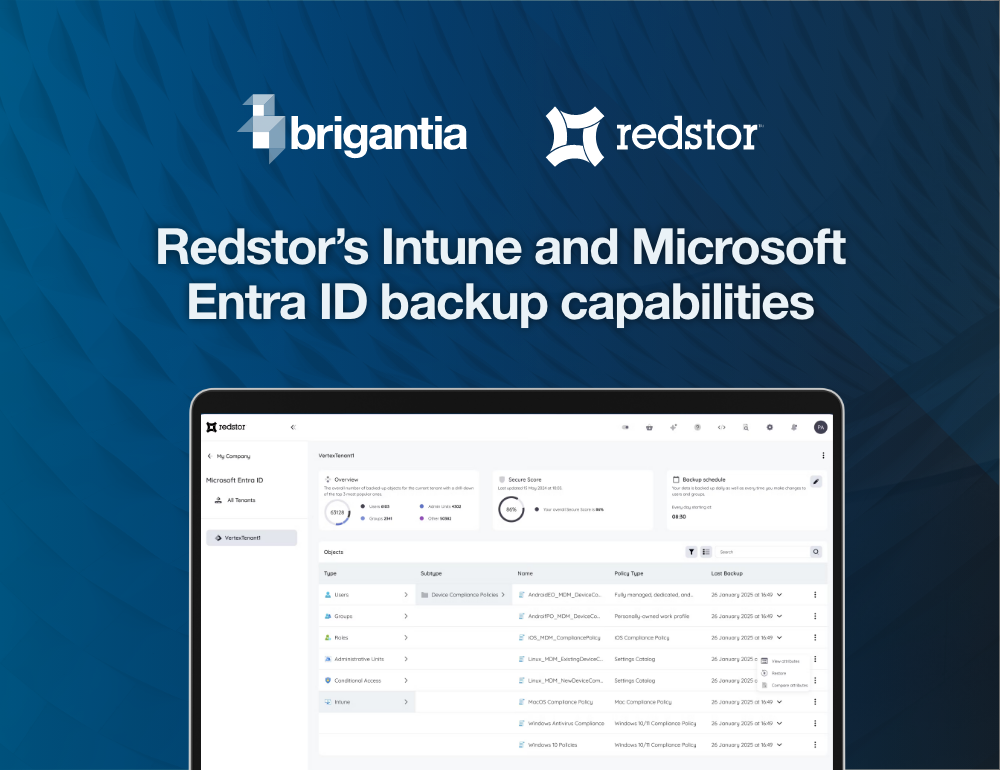Select Restore from the context menu
The width and height of the screenshot is (1000, 770).
coord(779,673)
